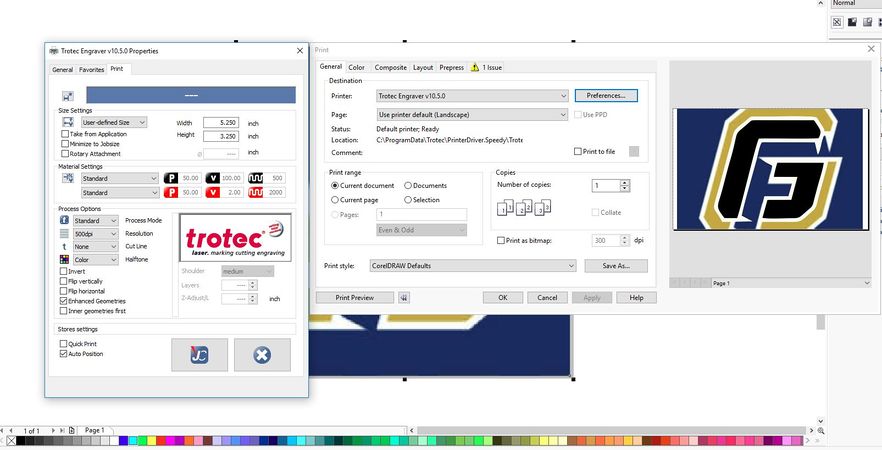Image resolution: width=882 pixels, height=450 pixels.
Task: Open the Print style CorelDRAW Defaults dropdown
Action: click(x=473, y=266)
